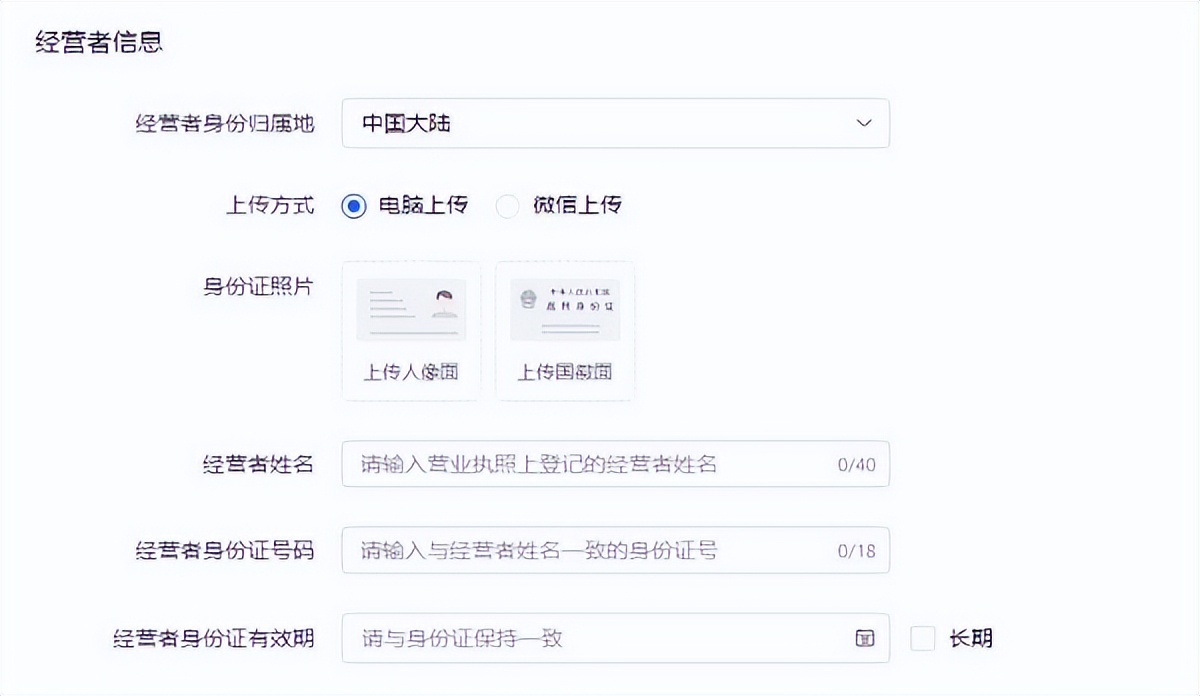The height and width of the screenshot is (696, 1200).
Task: Click the 上传方式 field label
Action: coord(270,206)
